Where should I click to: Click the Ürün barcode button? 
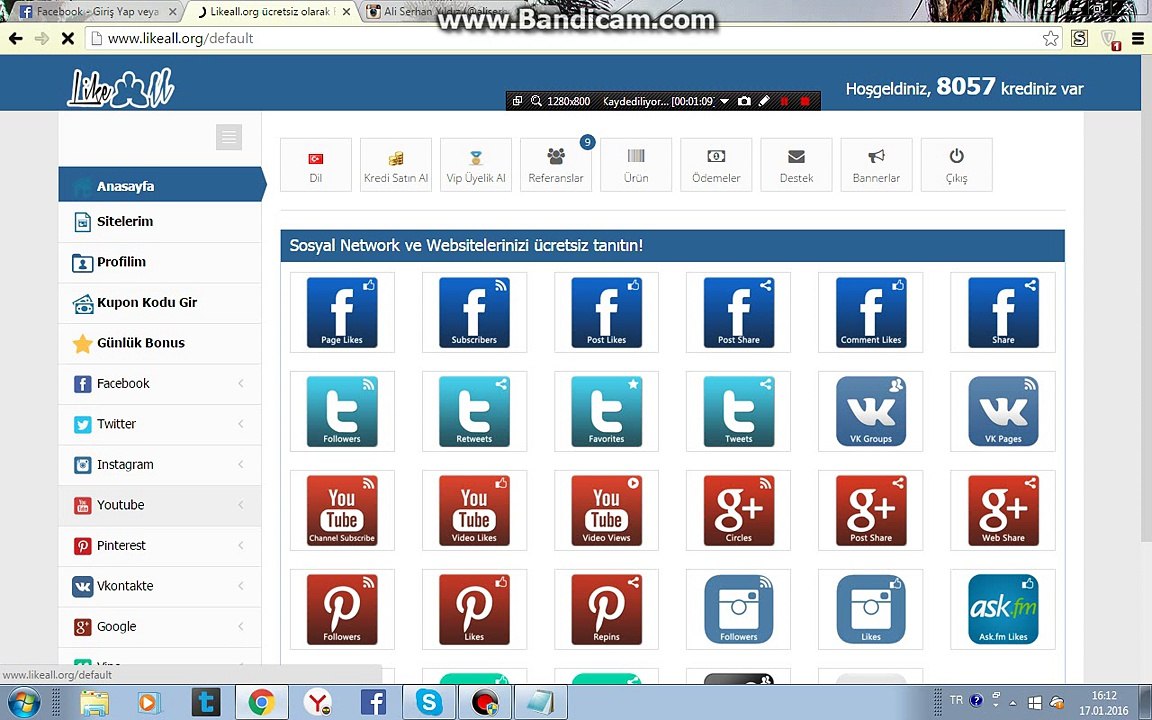[x=636, y=165]
